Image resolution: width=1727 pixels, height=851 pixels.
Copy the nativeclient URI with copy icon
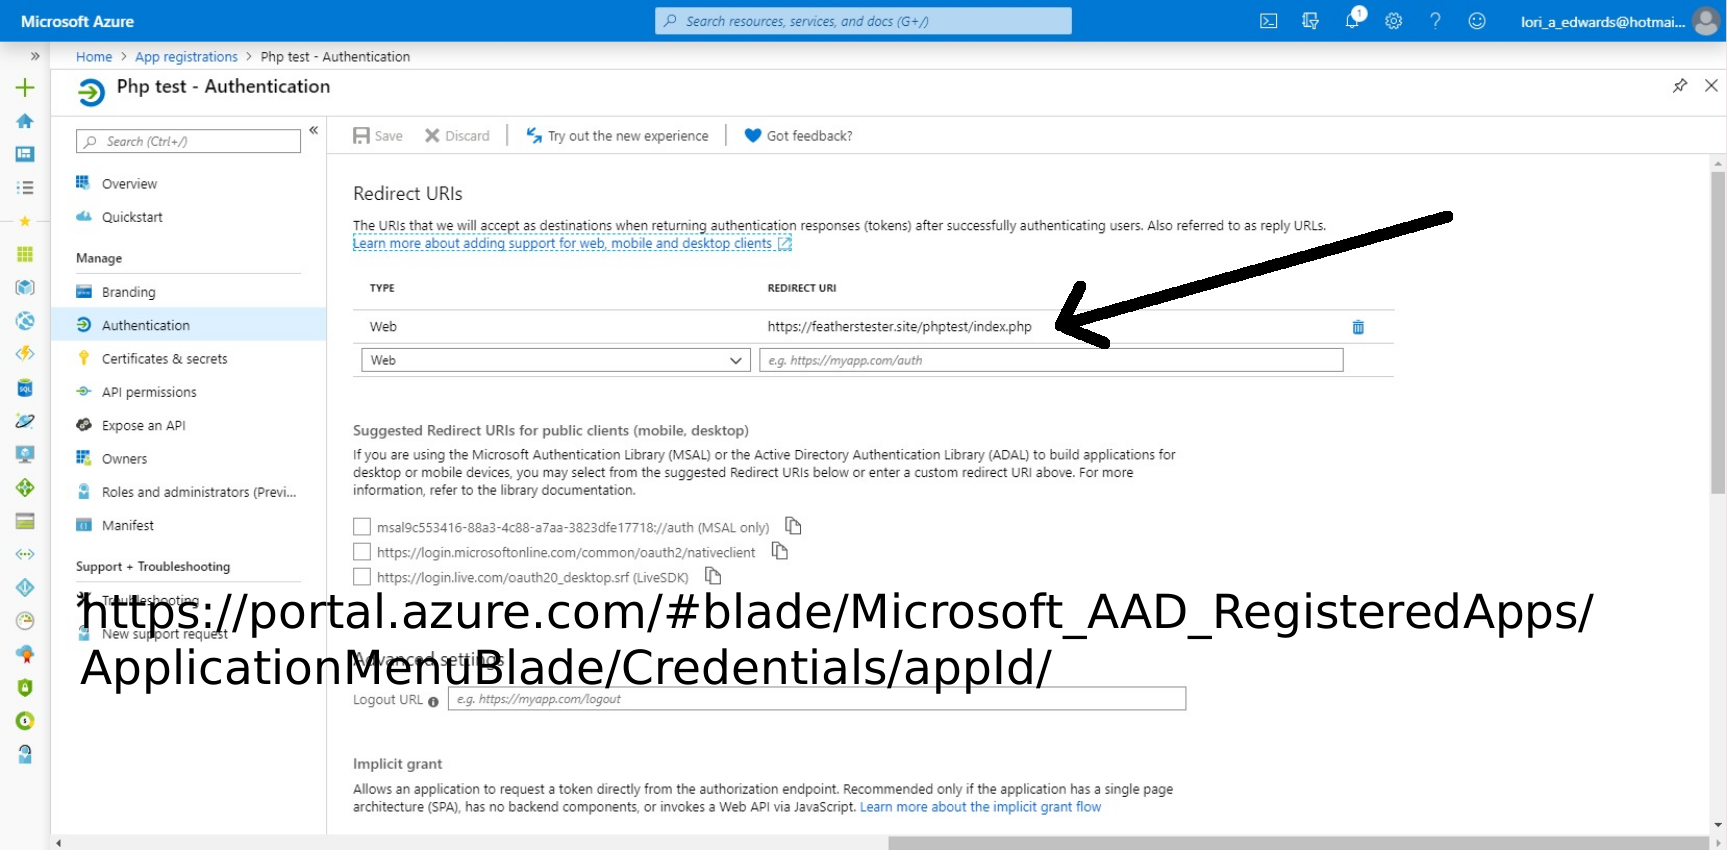tap(780, 551)
